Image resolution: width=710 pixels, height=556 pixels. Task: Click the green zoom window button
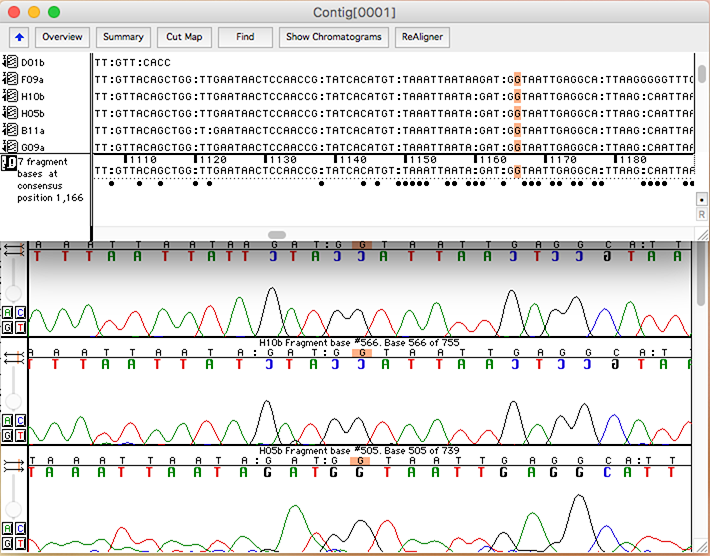tap(54, 12)
